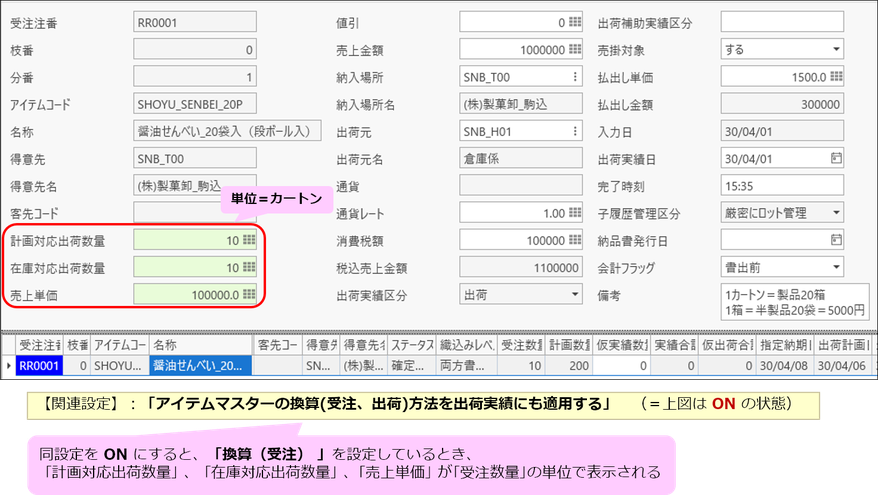Viewport: 878px width, 495px height.
Task: Sort by 受注注番 grid column header
Action: [x=39, y=345]
